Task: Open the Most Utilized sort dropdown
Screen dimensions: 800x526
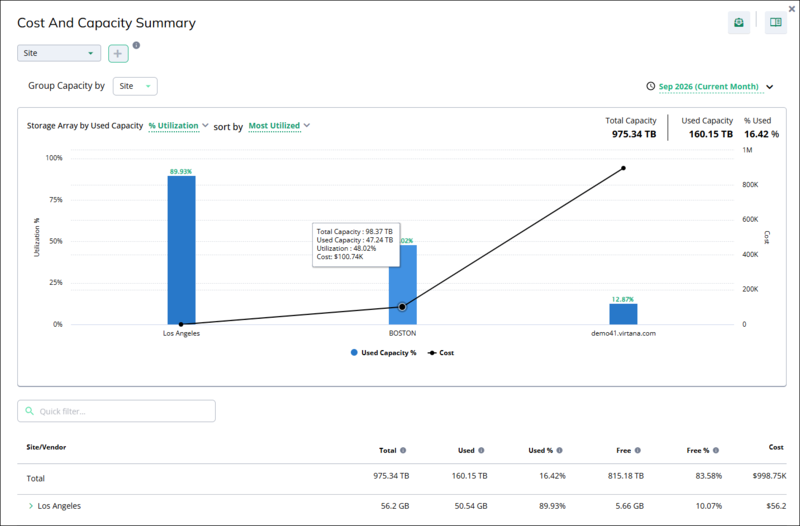Action: coord(279,126)
